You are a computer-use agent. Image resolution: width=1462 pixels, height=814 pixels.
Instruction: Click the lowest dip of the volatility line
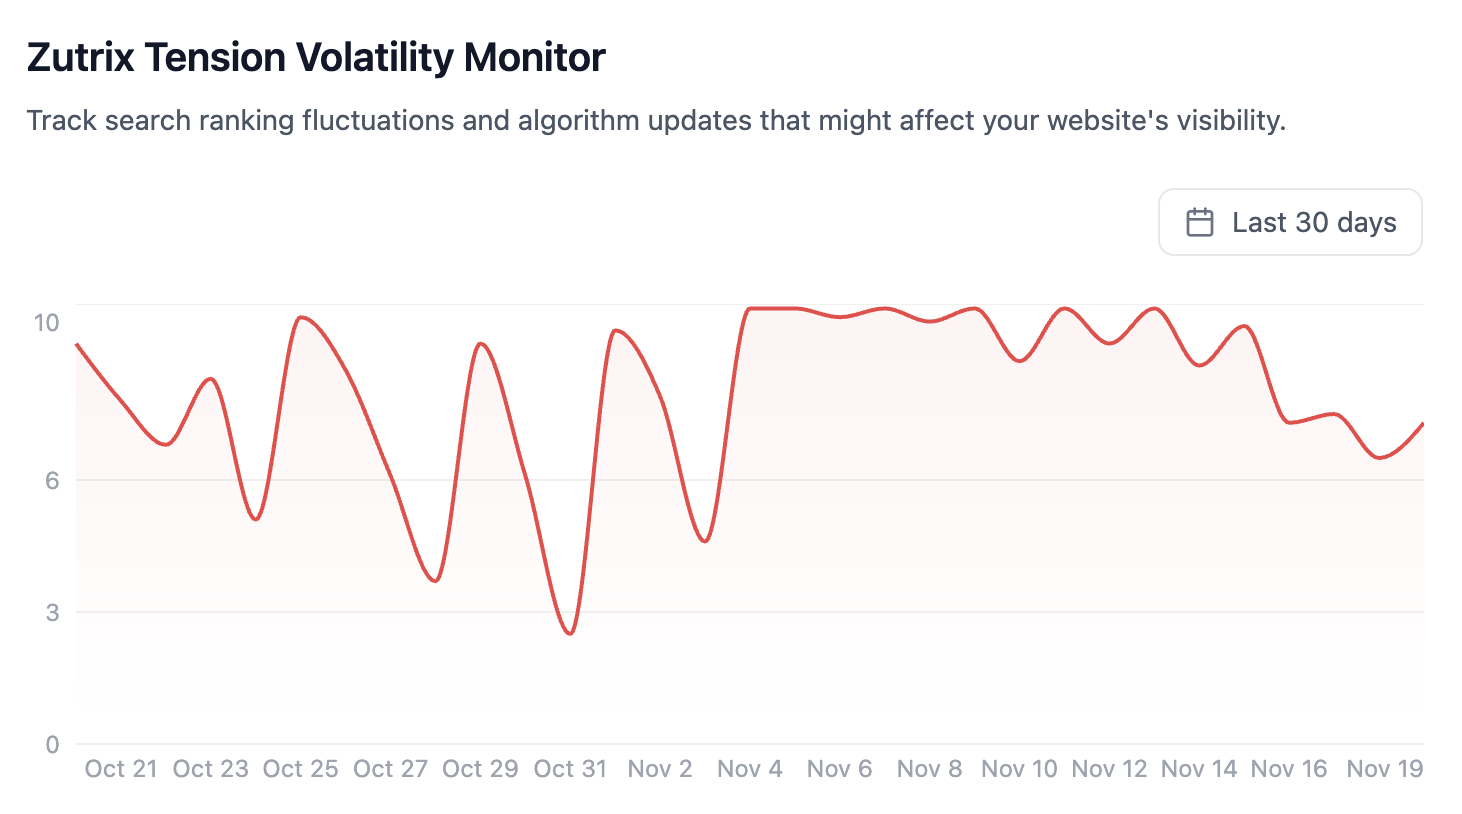coord(570,634)
